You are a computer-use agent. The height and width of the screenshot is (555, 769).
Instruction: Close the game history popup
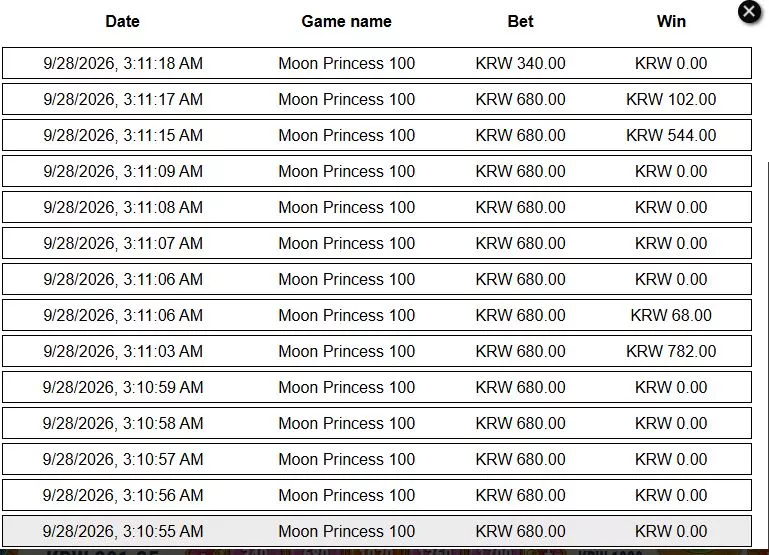(749, 12)
